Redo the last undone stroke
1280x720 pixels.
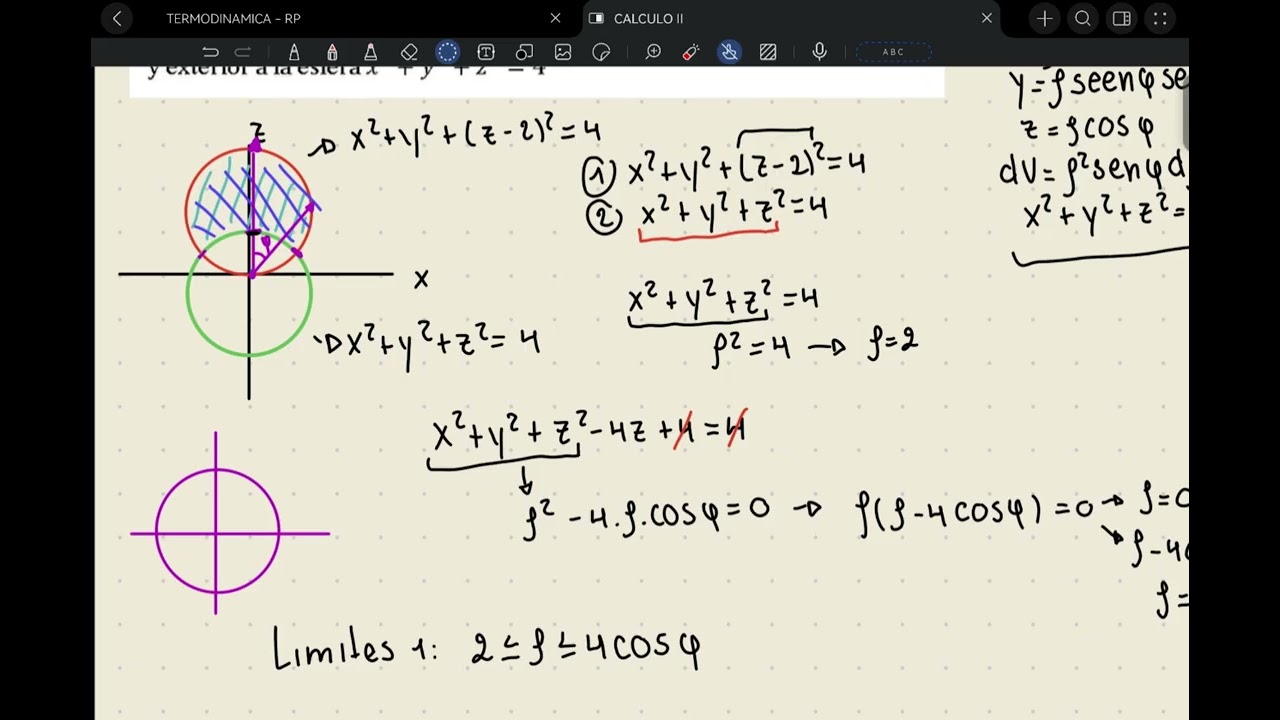pyautogui.click(x=242, y=52)
